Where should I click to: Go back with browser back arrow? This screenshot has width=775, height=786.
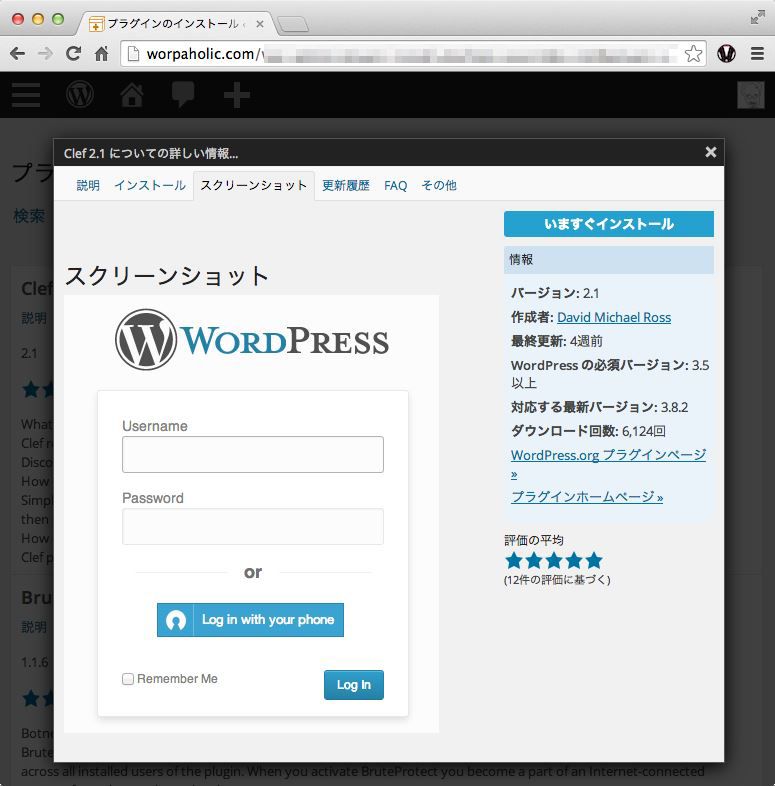coord(18,53)
